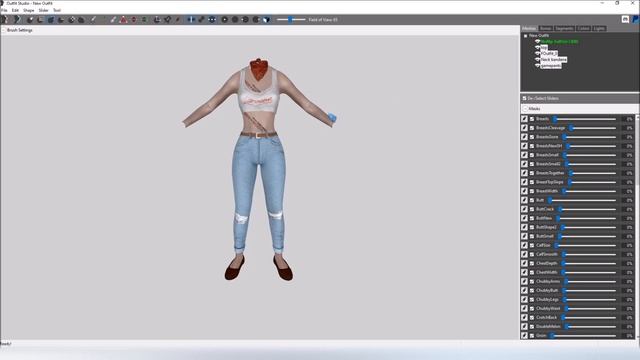
Task: Toggle the Breasts slider checkbox
Action: (x=532, y=119)
